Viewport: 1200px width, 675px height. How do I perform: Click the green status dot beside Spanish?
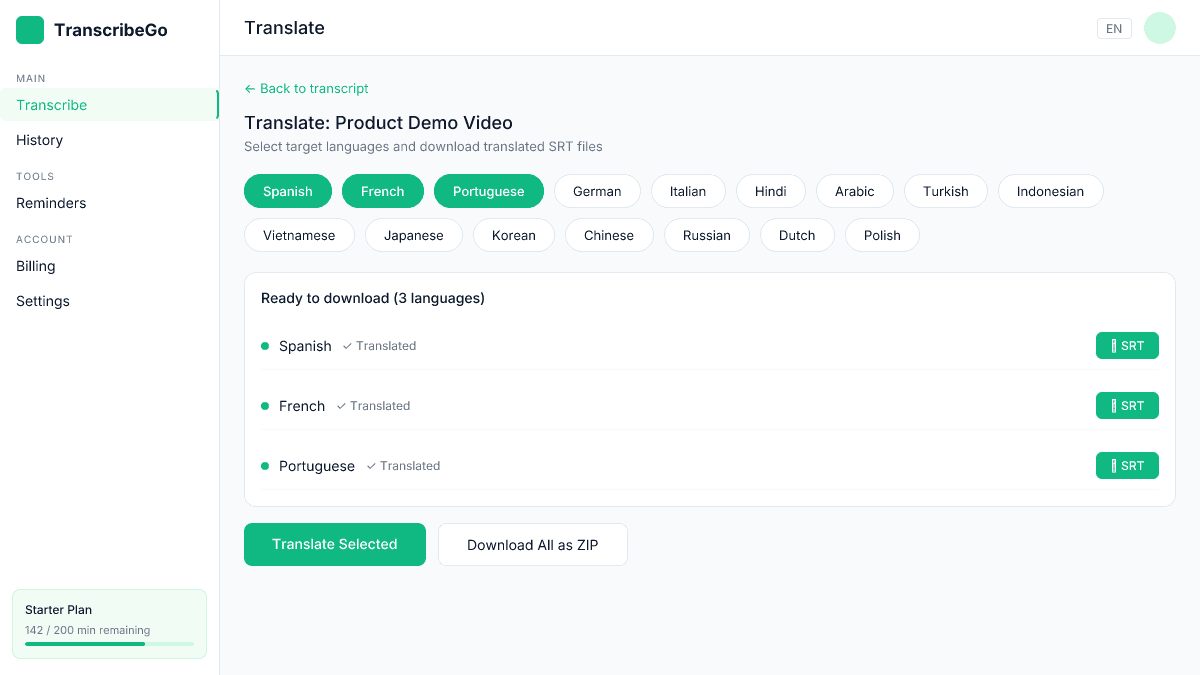click(x=265, y=345)
